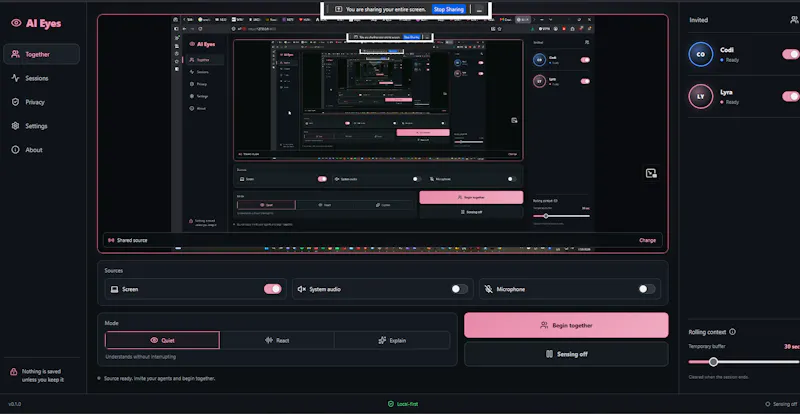Click Codi's Ready status text
Viewport: 800px width, 414px height.
pos(732,60)
